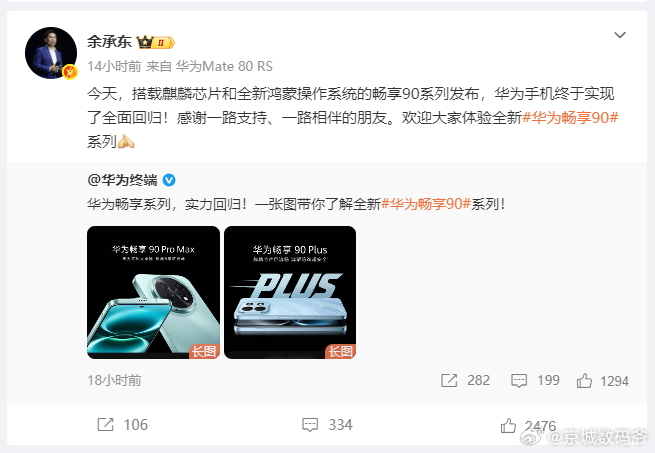Open the @华为终端 account link
The image size is (655, 453).
coord(122,180)
